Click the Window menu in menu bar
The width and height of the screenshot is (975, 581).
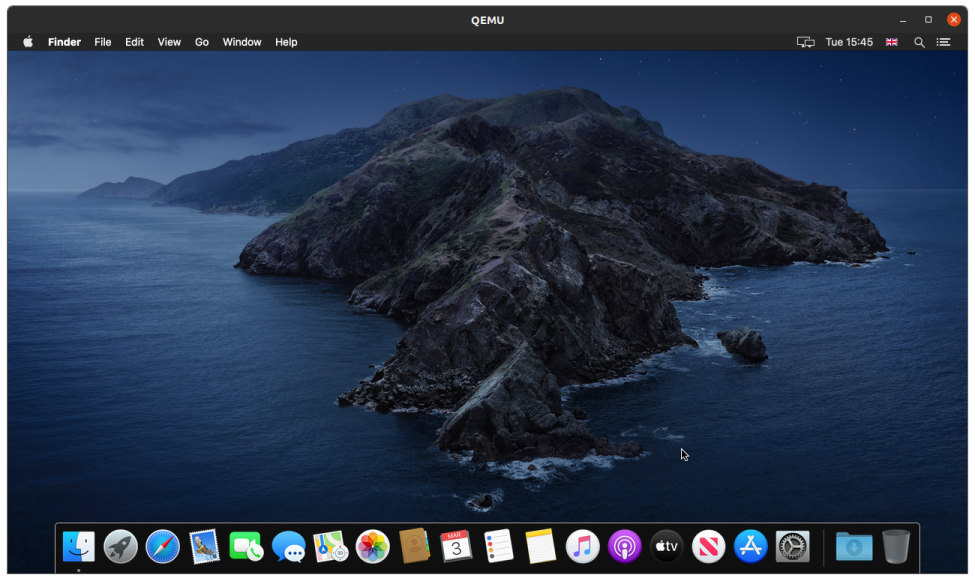coord(241,42)
